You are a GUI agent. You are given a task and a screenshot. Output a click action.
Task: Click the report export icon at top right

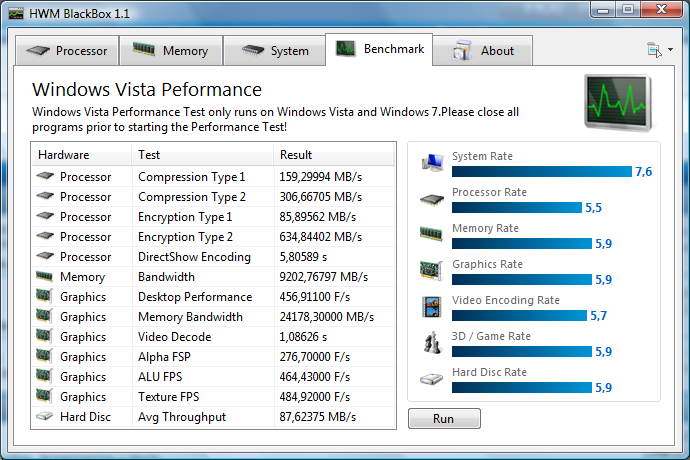(654, 50)
